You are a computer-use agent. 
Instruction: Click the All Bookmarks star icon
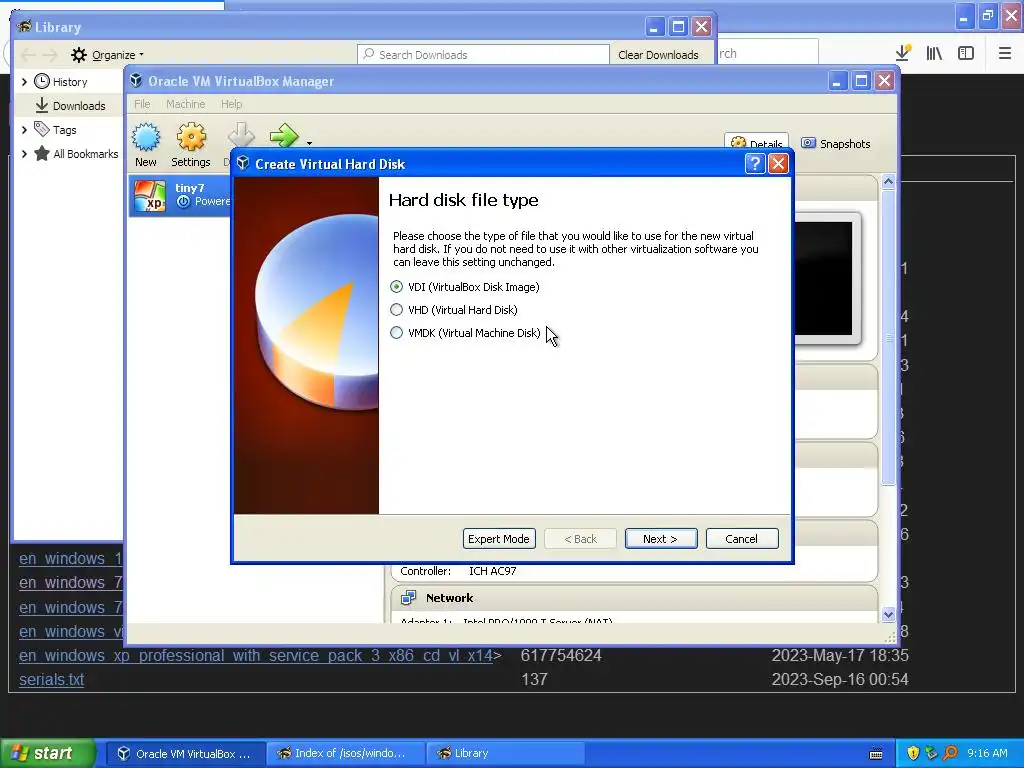pos(42,153)
